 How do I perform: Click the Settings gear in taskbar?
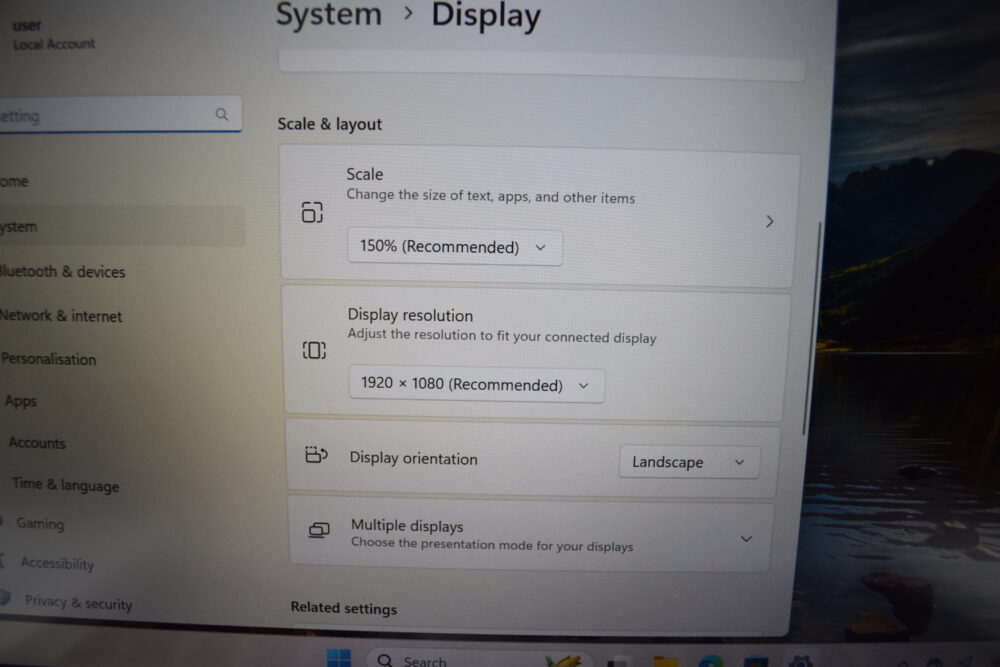pyautogui.click(x=801, y=661)
